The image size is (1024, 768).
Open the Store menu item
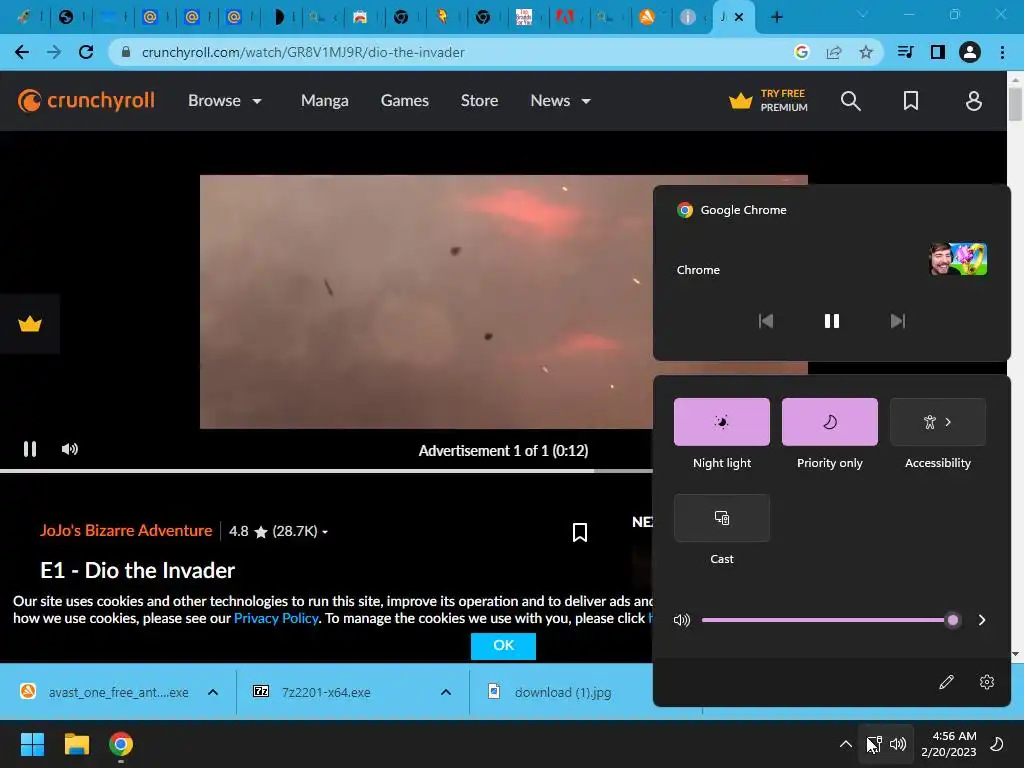[479, 101]
